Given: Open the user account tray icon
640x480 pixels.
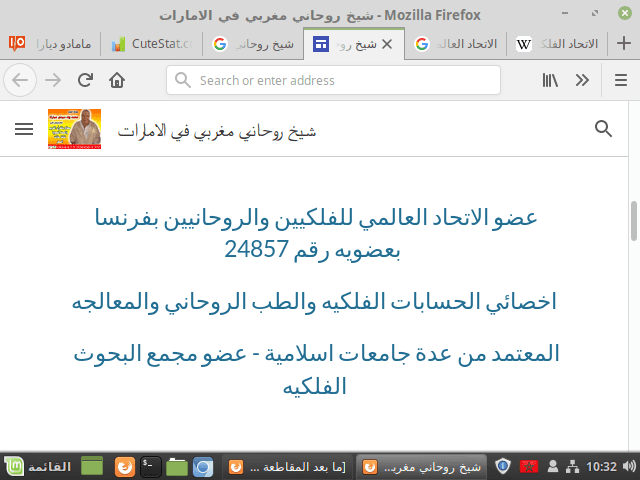Looking at the screenshot, I should (x=553, y=466).
